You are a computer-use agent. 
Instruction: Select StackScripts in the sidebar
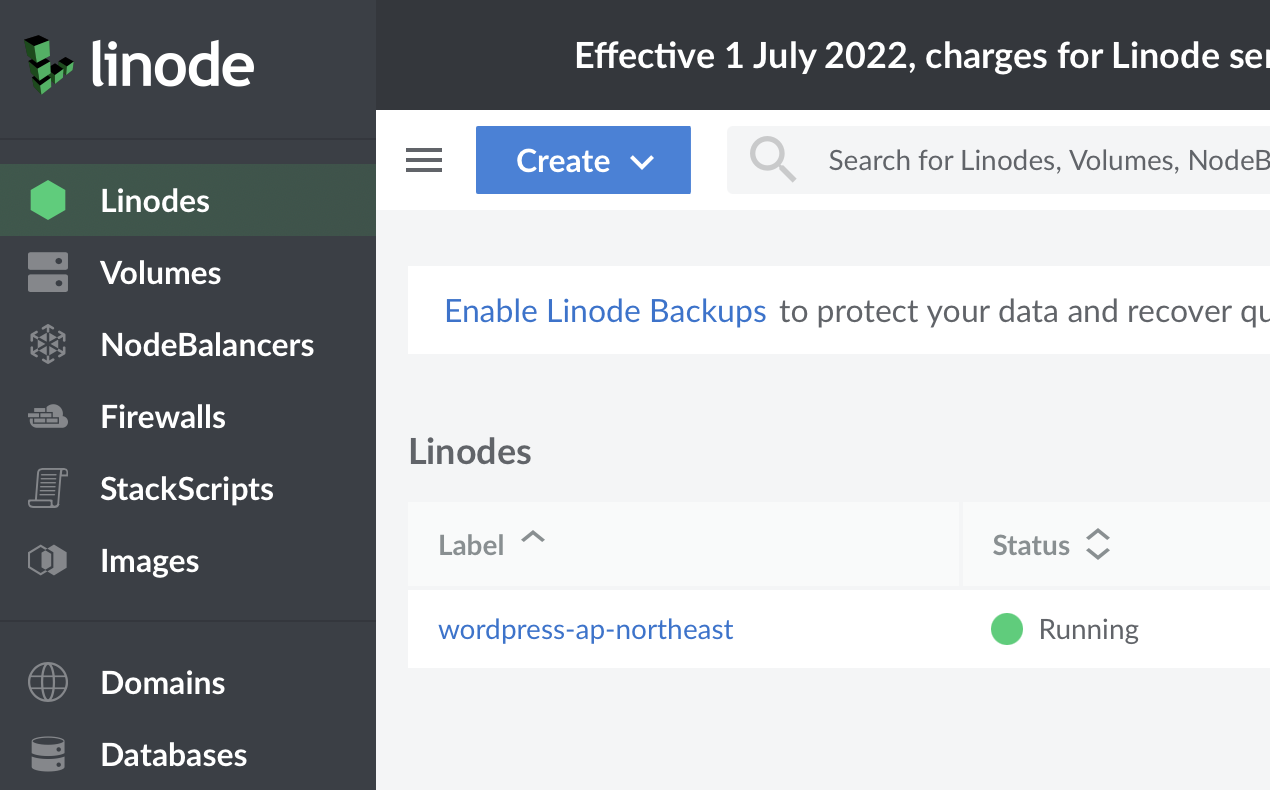pyautogui.click(x=187, y=489)
